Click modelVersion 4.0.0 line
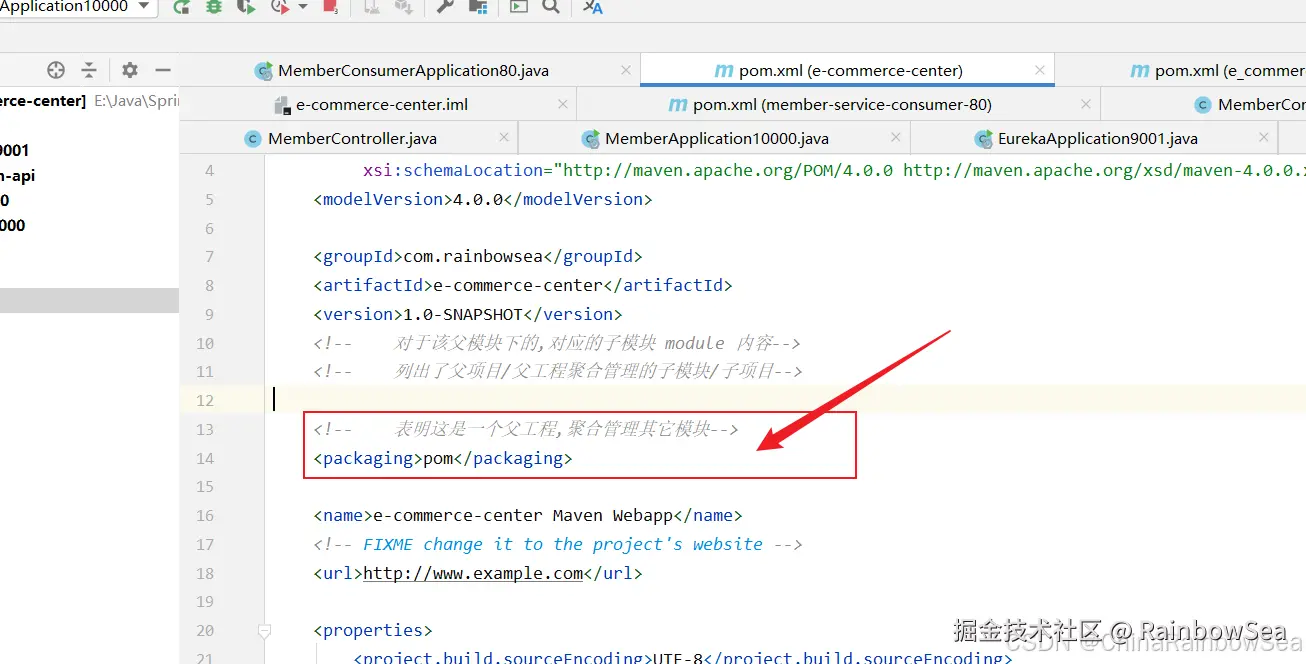This screenshot has height=664, width=1306. [483, 199]
